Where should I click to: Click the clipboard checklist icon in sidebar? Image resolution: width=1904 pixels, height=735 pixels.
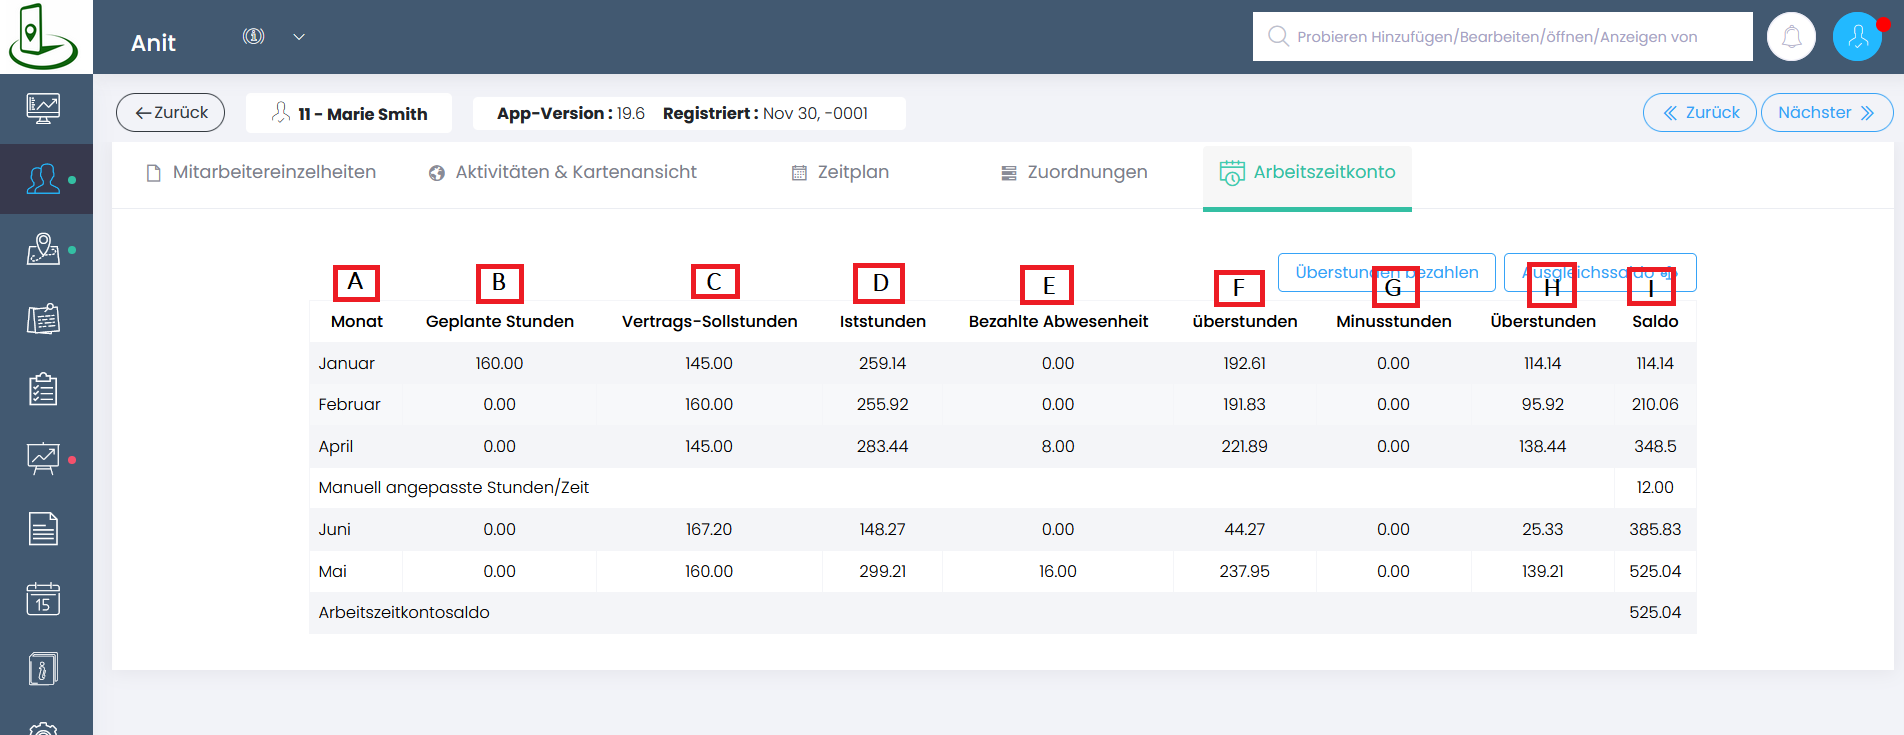[x=43, y=389]
